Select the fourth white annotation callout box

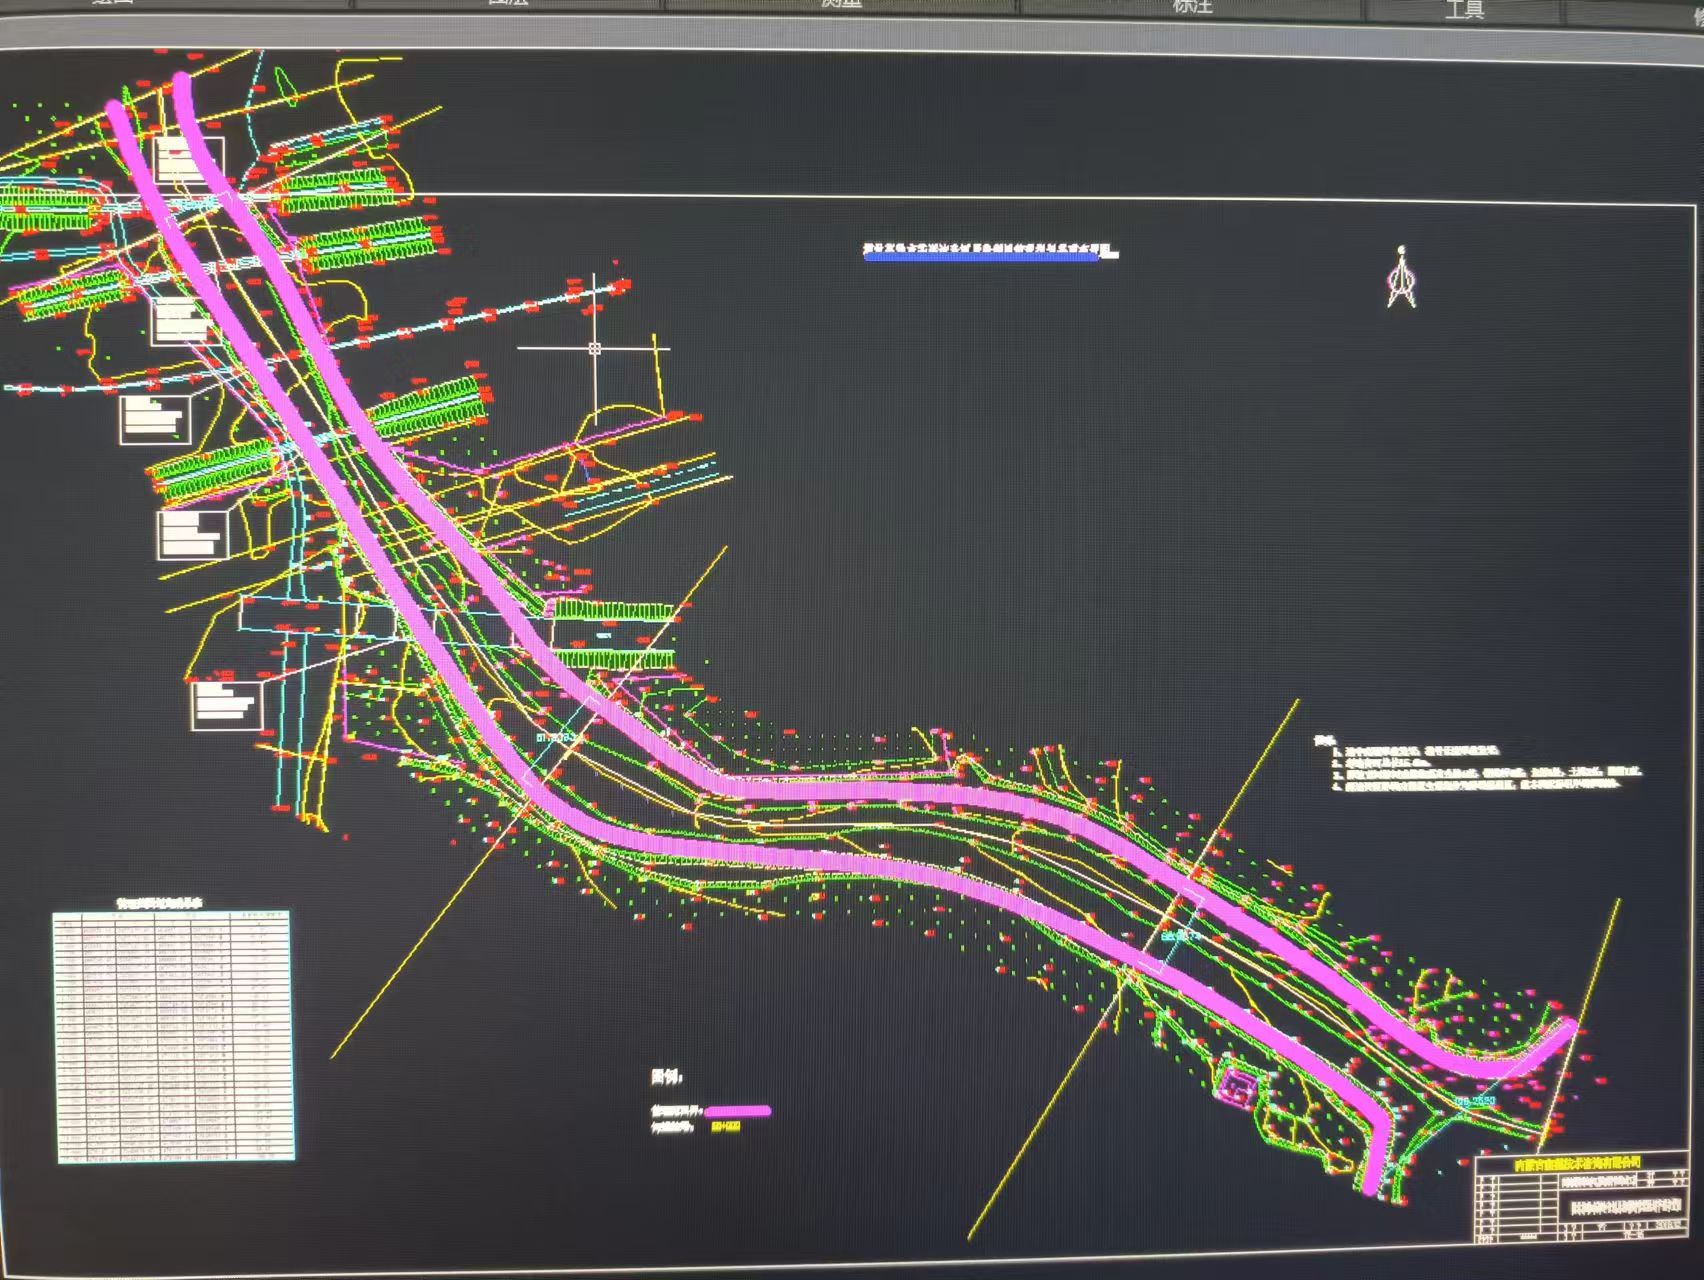[x=192, y=534]
